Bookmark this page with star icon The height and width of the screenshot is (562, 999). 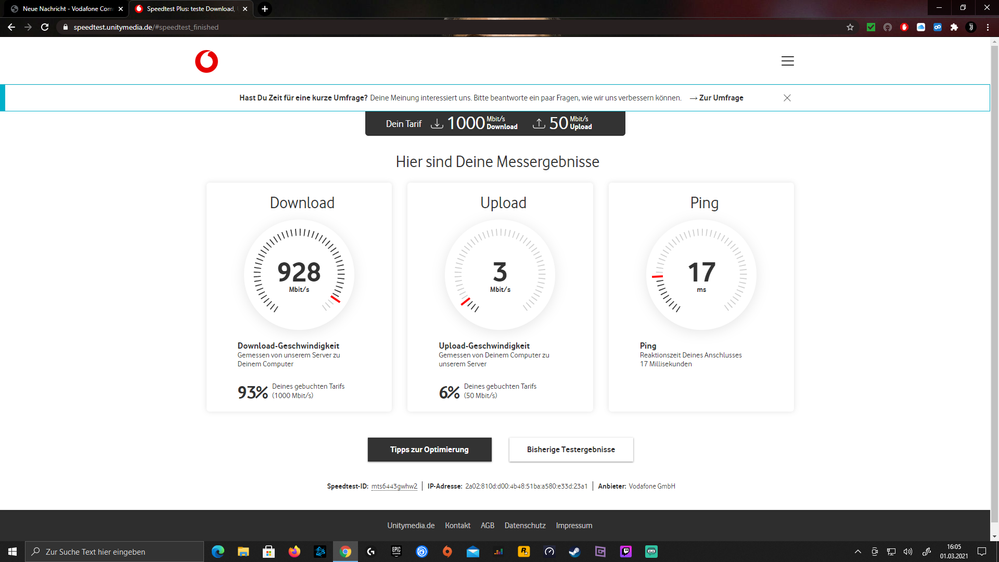[850, 27]
